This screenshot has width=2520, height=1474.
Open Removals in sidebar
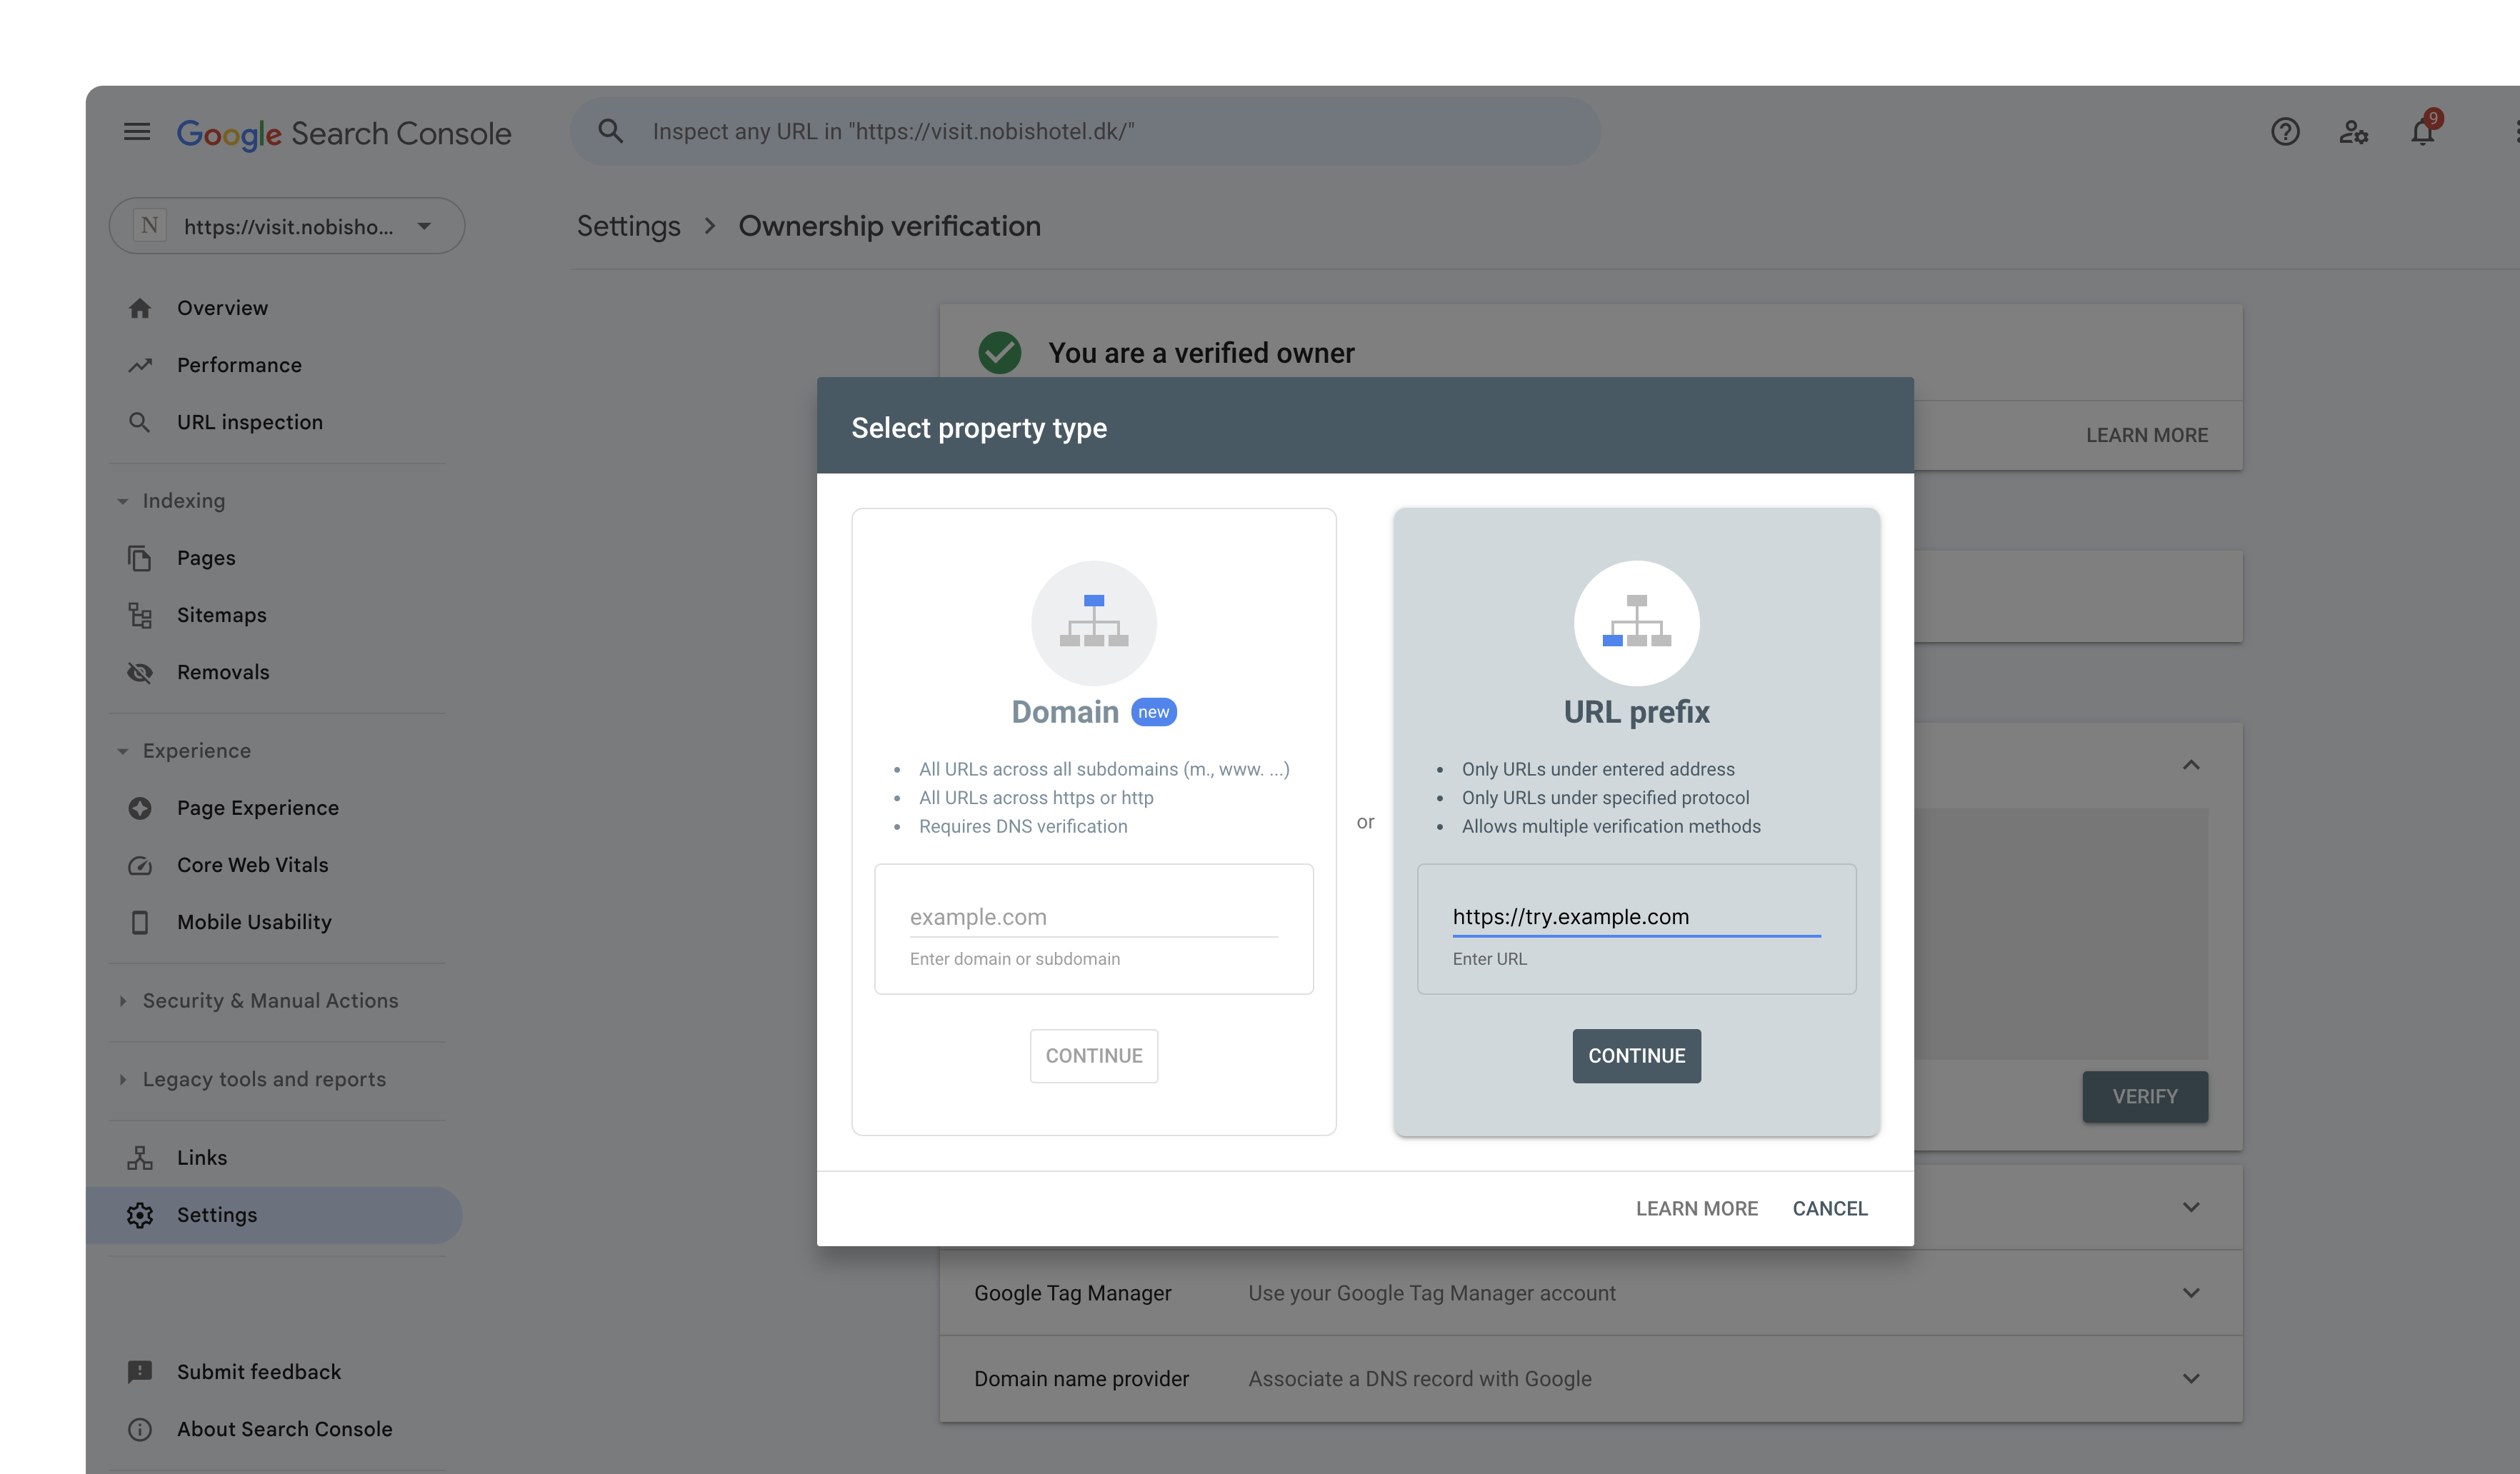click(223, 672)
